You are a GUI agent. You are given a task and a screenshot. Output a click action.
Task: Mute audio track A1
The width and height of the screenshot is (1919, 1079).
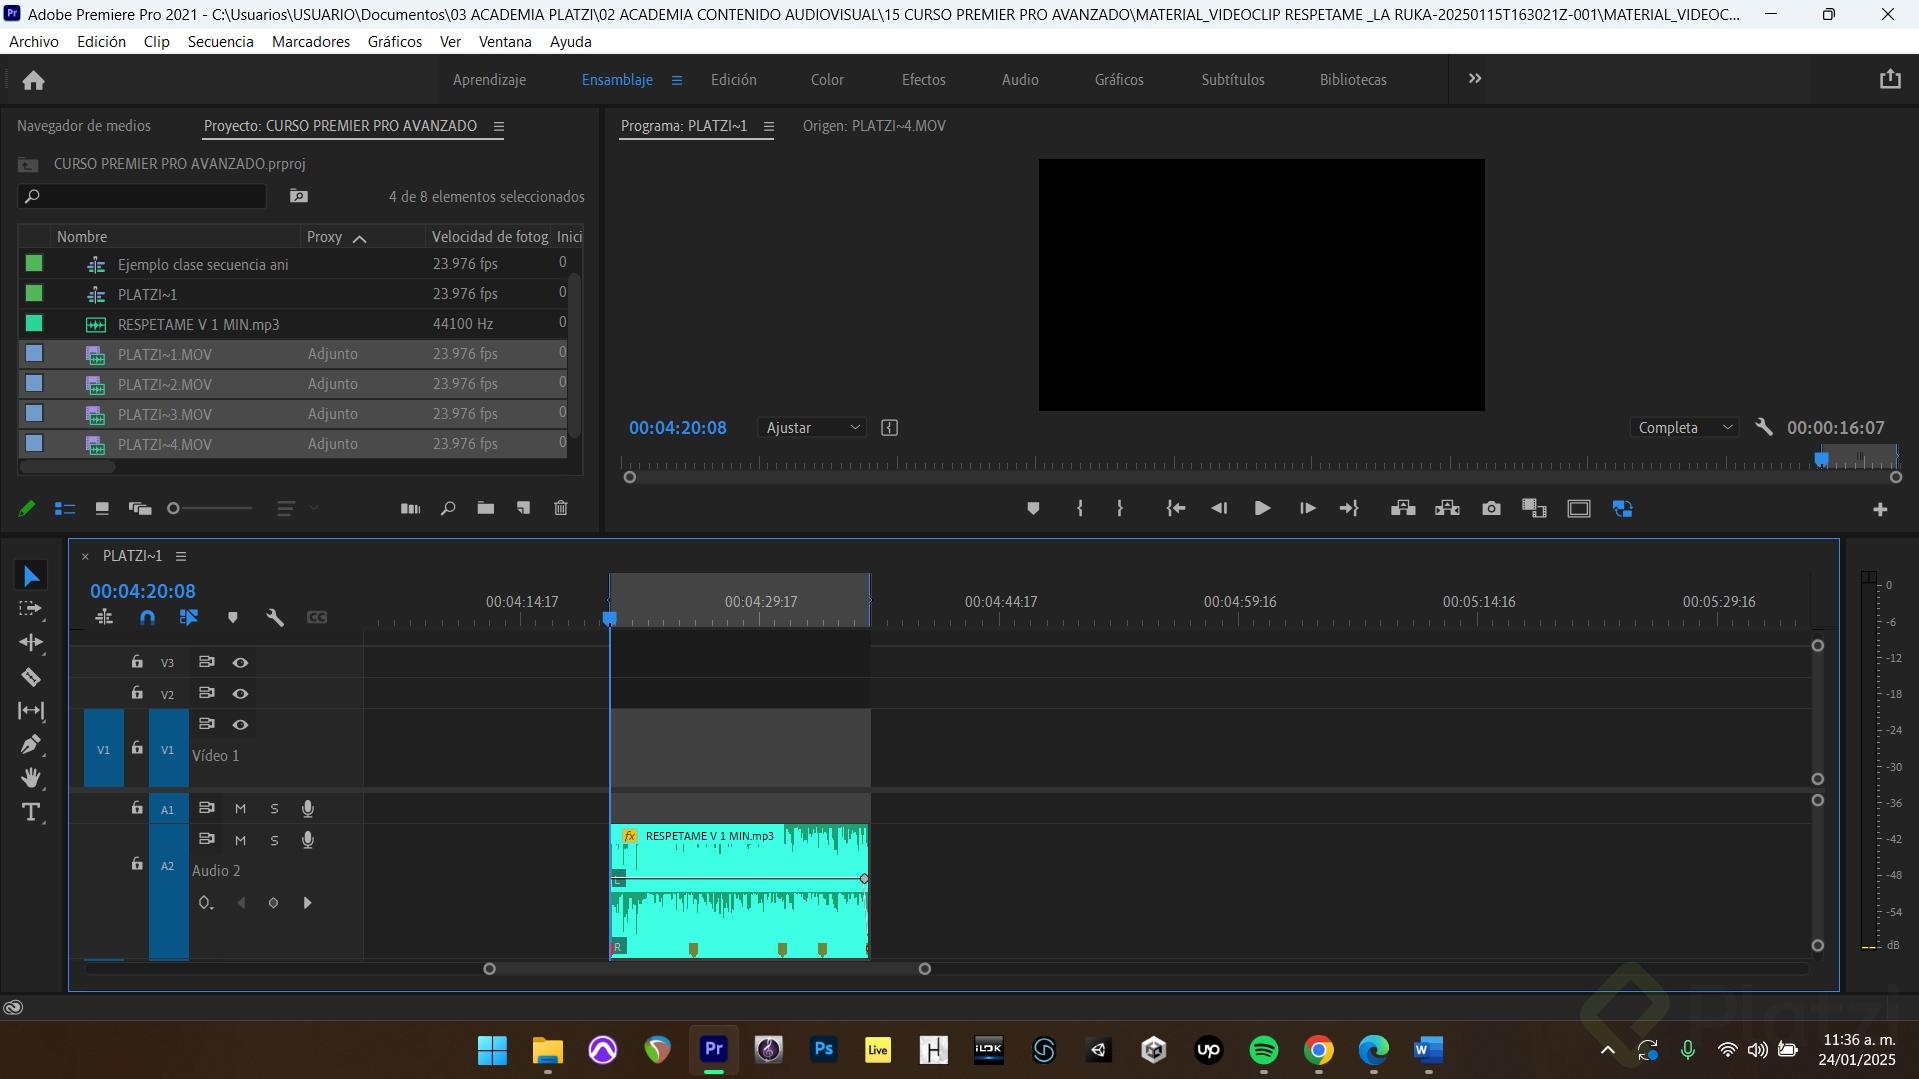click(x=240, y=808)
